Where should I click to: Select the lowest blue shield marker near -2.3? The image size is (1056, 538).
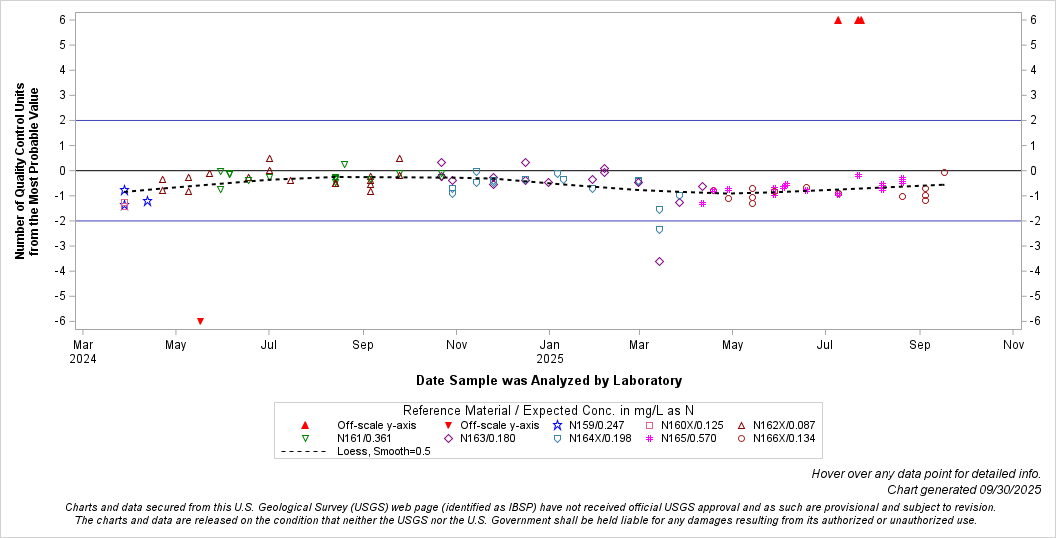click(x=659, y=230)
